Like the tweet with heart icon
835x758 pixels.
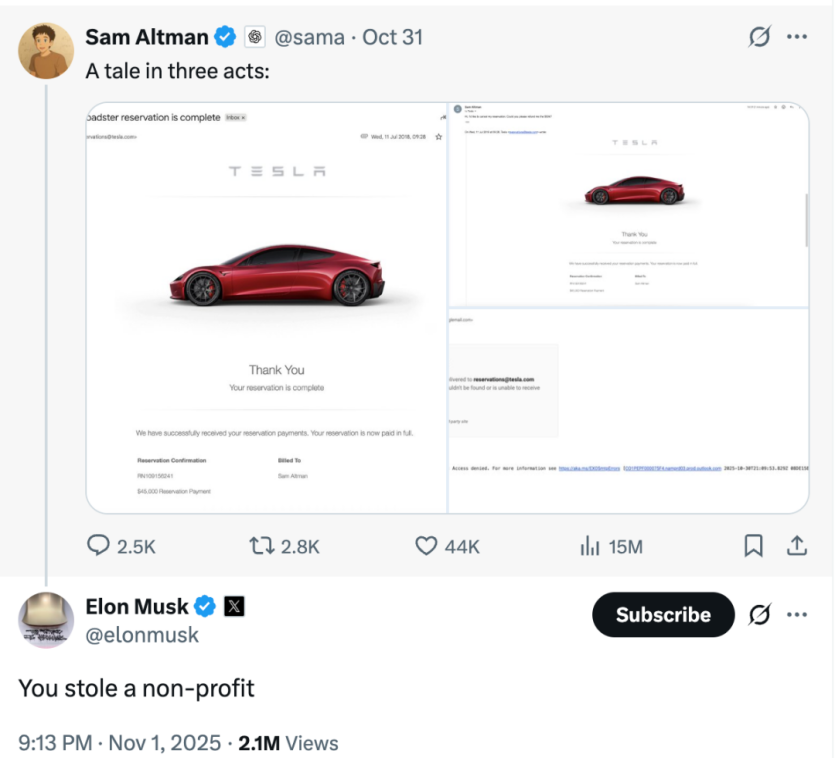pos(427,546)
